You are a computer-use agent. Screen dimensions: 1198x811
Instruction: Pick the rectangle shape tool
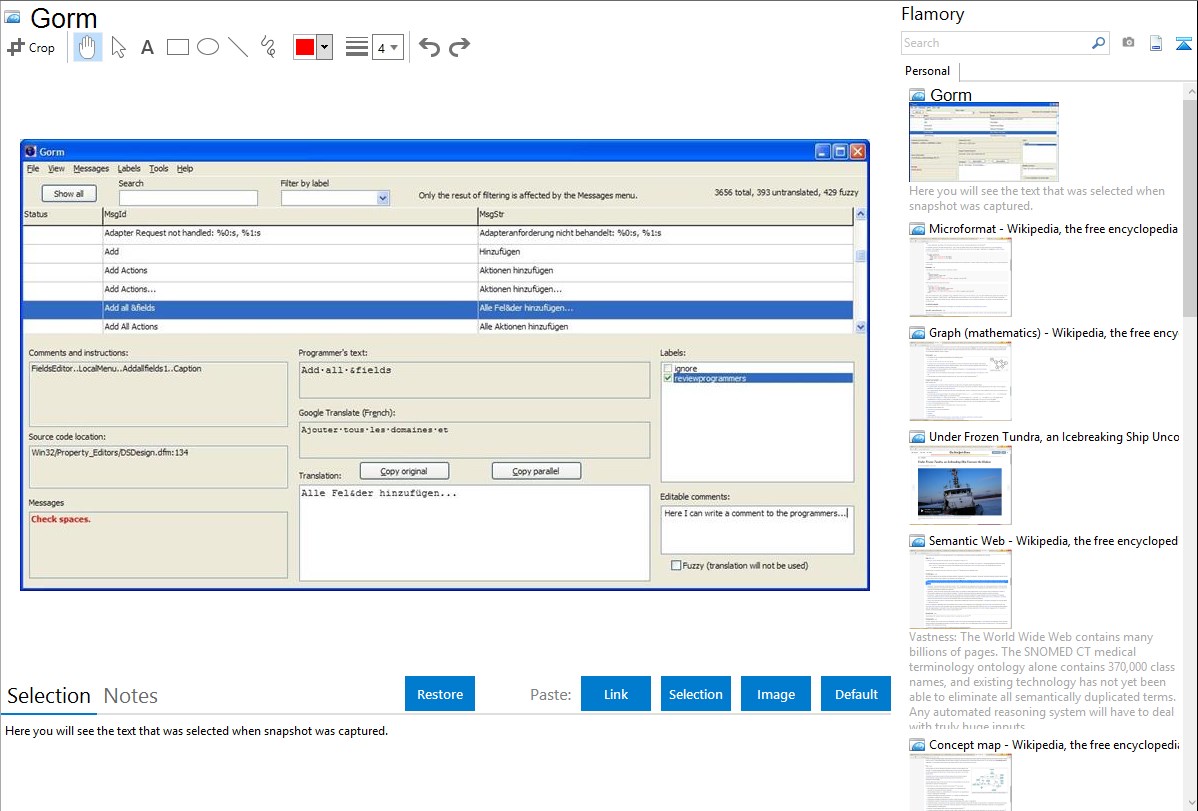click(x=177, y=47)
